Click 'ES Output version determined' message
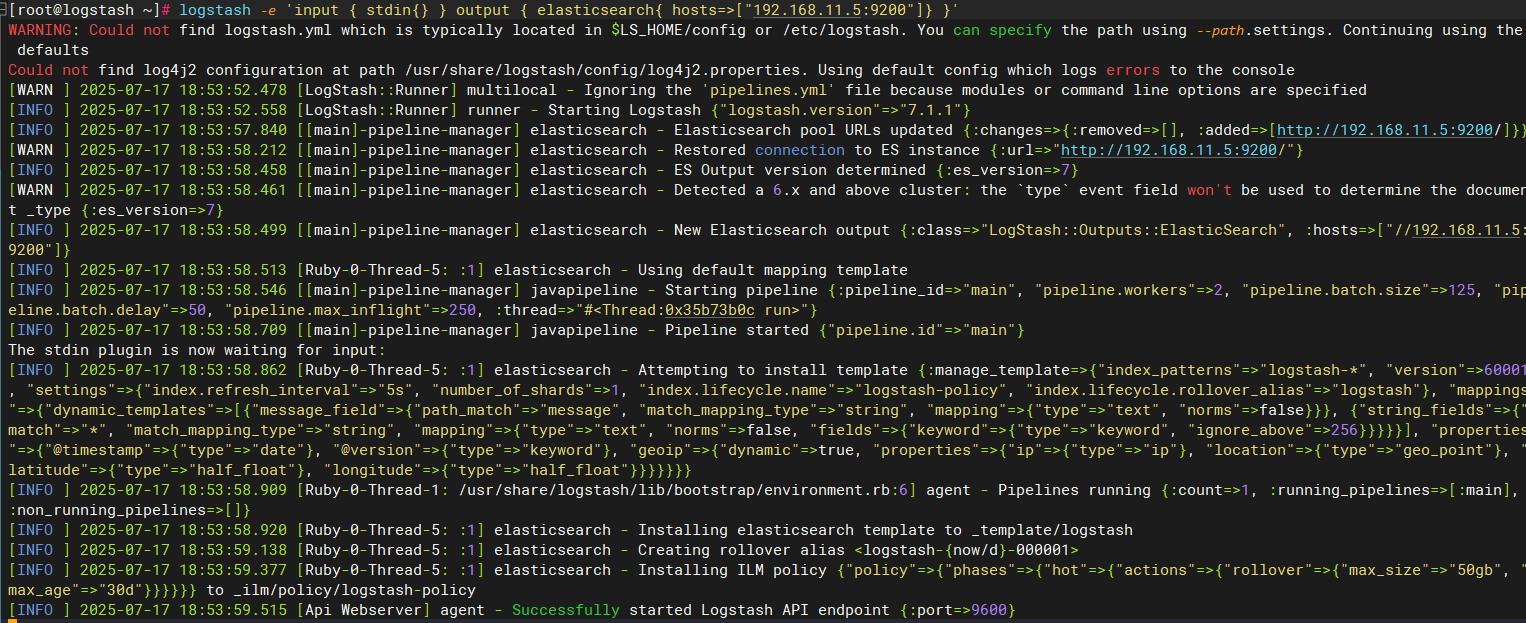The image size is (1526, 623). click(x=799, y=170)
